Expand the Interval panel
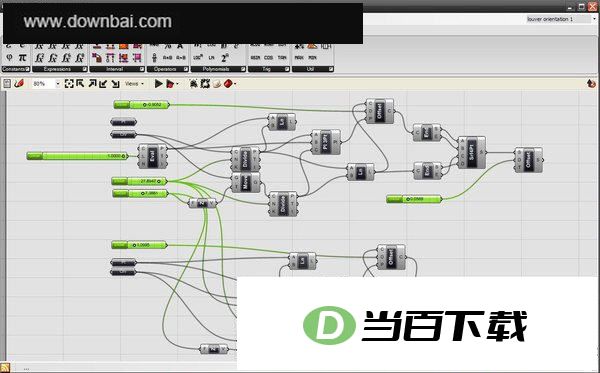This screenshot has width=600, height=373. 142,69
